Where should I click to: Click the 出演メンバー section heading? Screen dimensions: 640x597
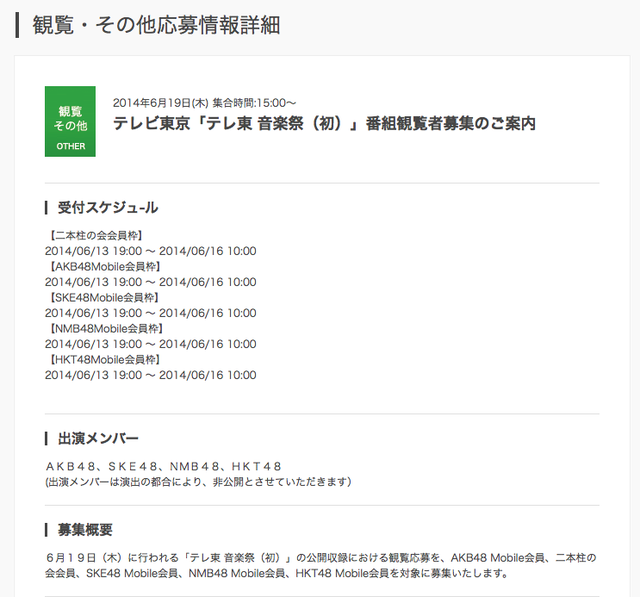pyautogui.click(x=98, y=439)
